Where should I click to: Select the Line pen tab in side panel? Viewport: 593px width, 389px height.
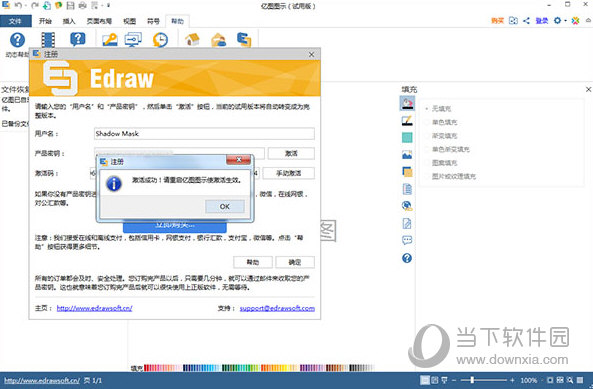407,121
